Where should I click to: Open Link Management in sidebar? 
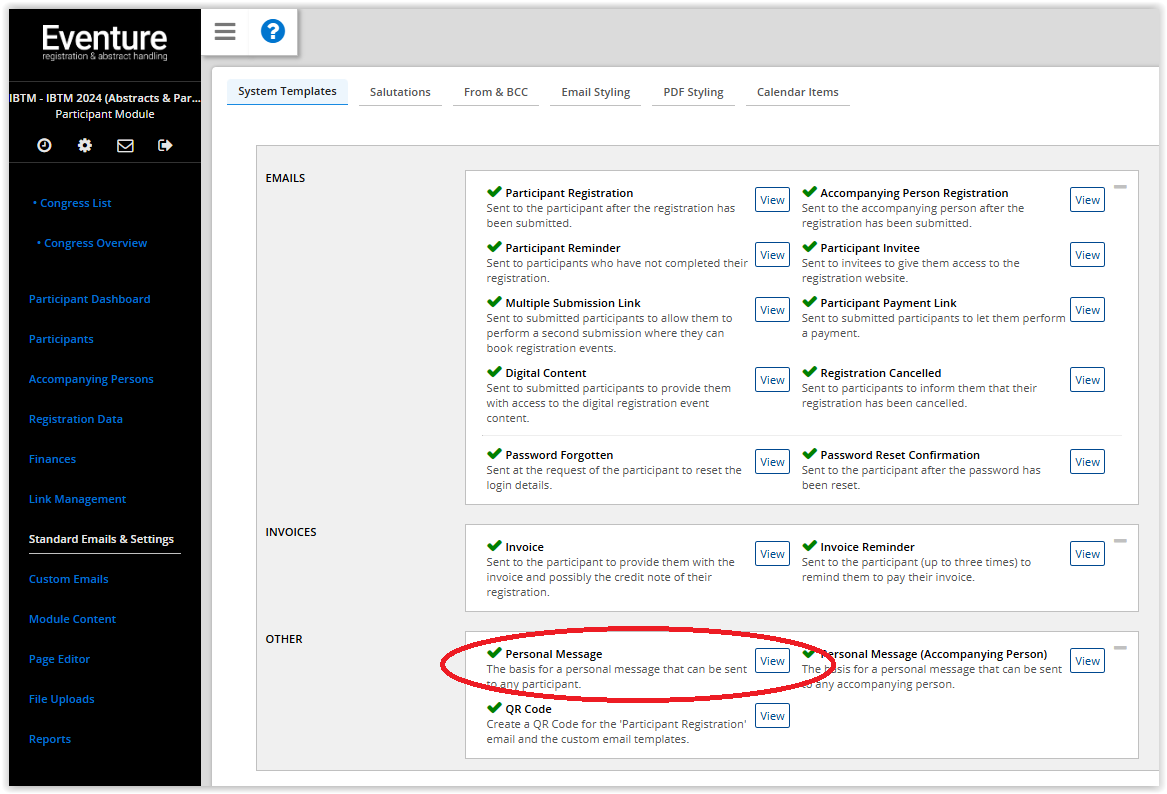coord(77,499)
